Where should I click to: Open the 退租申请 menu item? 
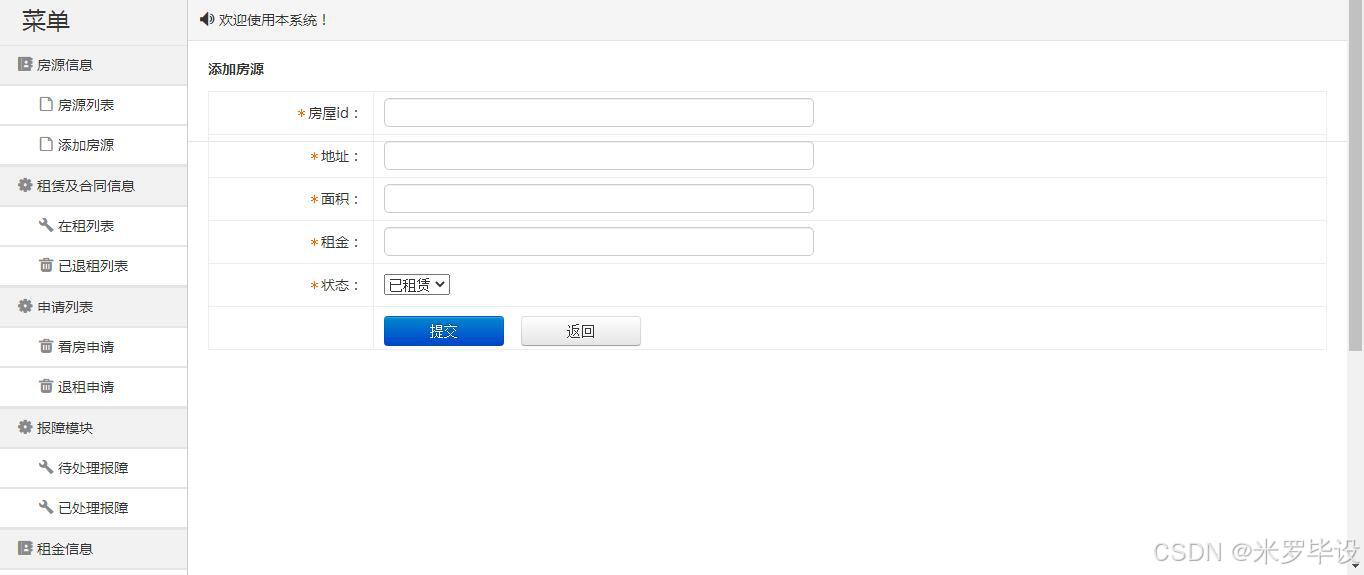pos(93,387)
